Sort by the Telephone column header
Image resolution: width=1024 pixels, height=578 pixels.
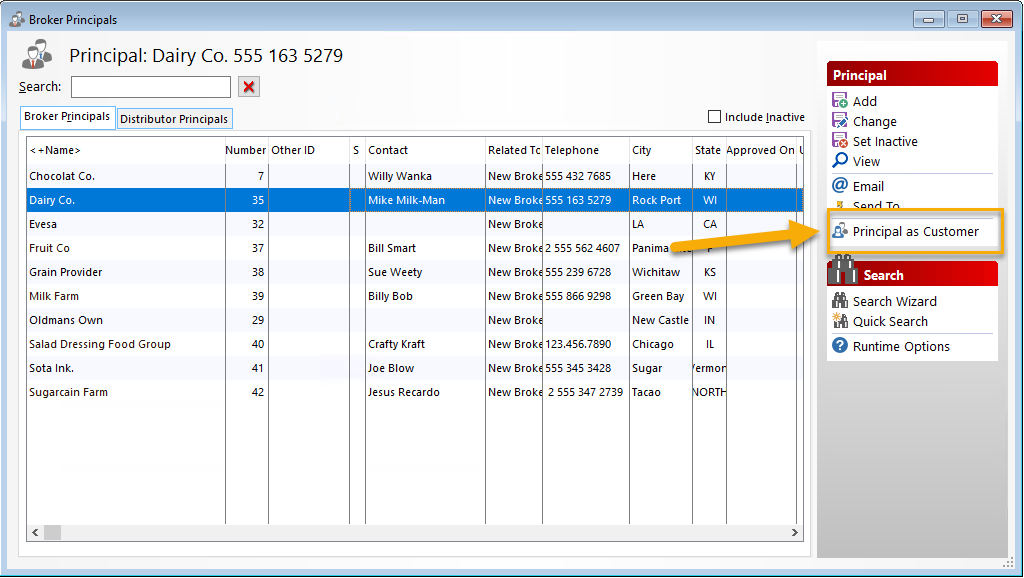coord(586,150)
